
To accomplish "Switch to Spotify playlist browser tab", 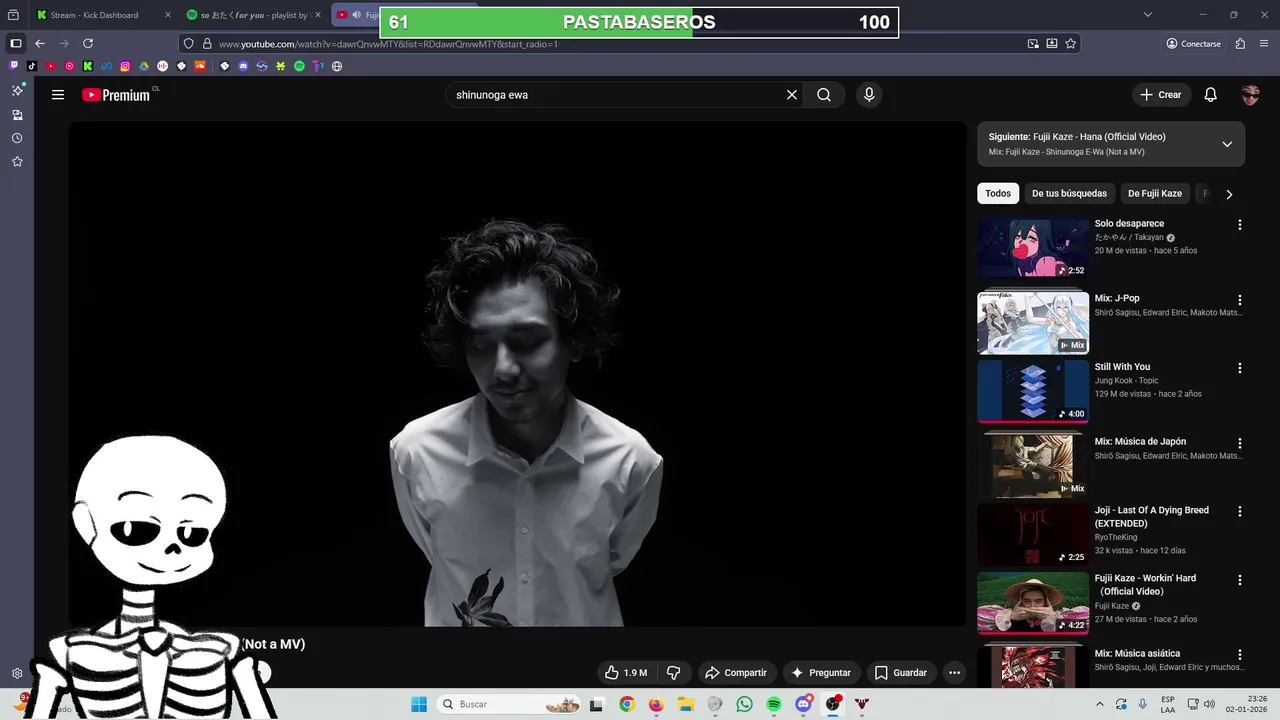I will [254, 15].
